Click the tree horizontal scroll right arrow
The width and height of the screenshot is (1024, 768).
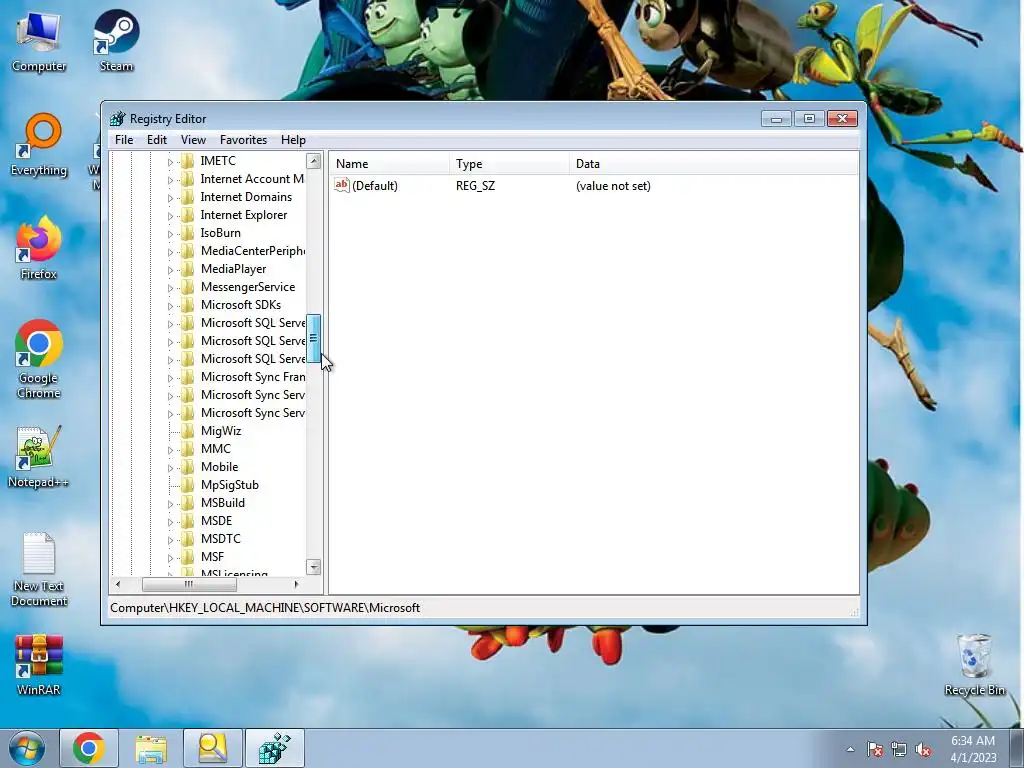296,584
